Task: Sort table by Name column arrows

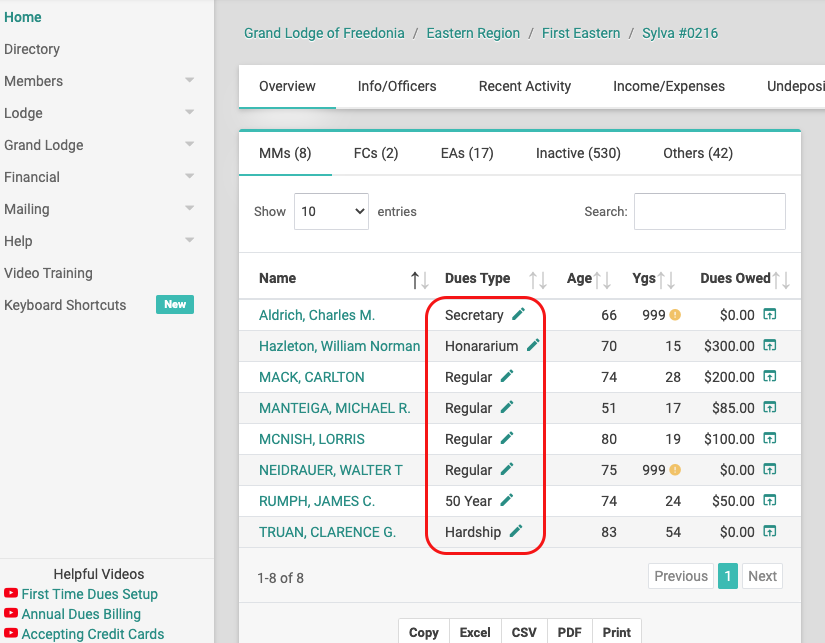Action: [420, 280]
